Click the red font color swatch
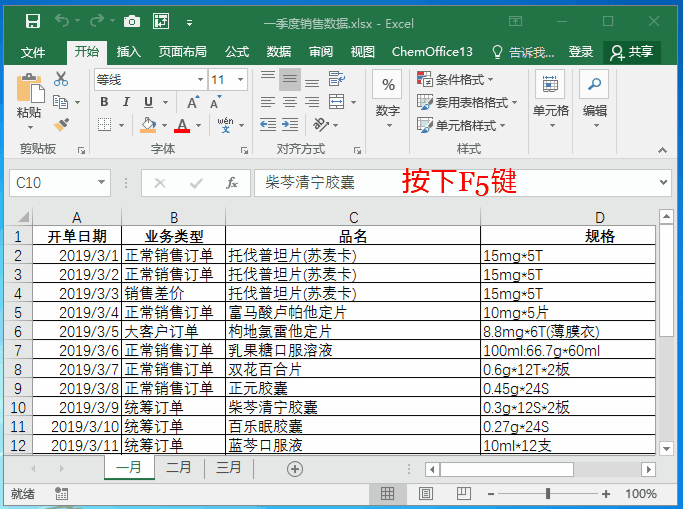This screenshot has width=683, height=509. [182, 125]
